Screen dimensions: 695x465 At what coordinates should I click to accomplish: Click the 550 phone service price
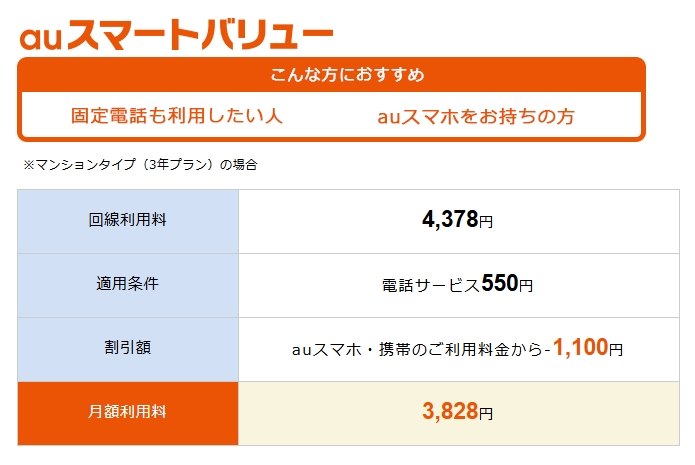point(499,284)
